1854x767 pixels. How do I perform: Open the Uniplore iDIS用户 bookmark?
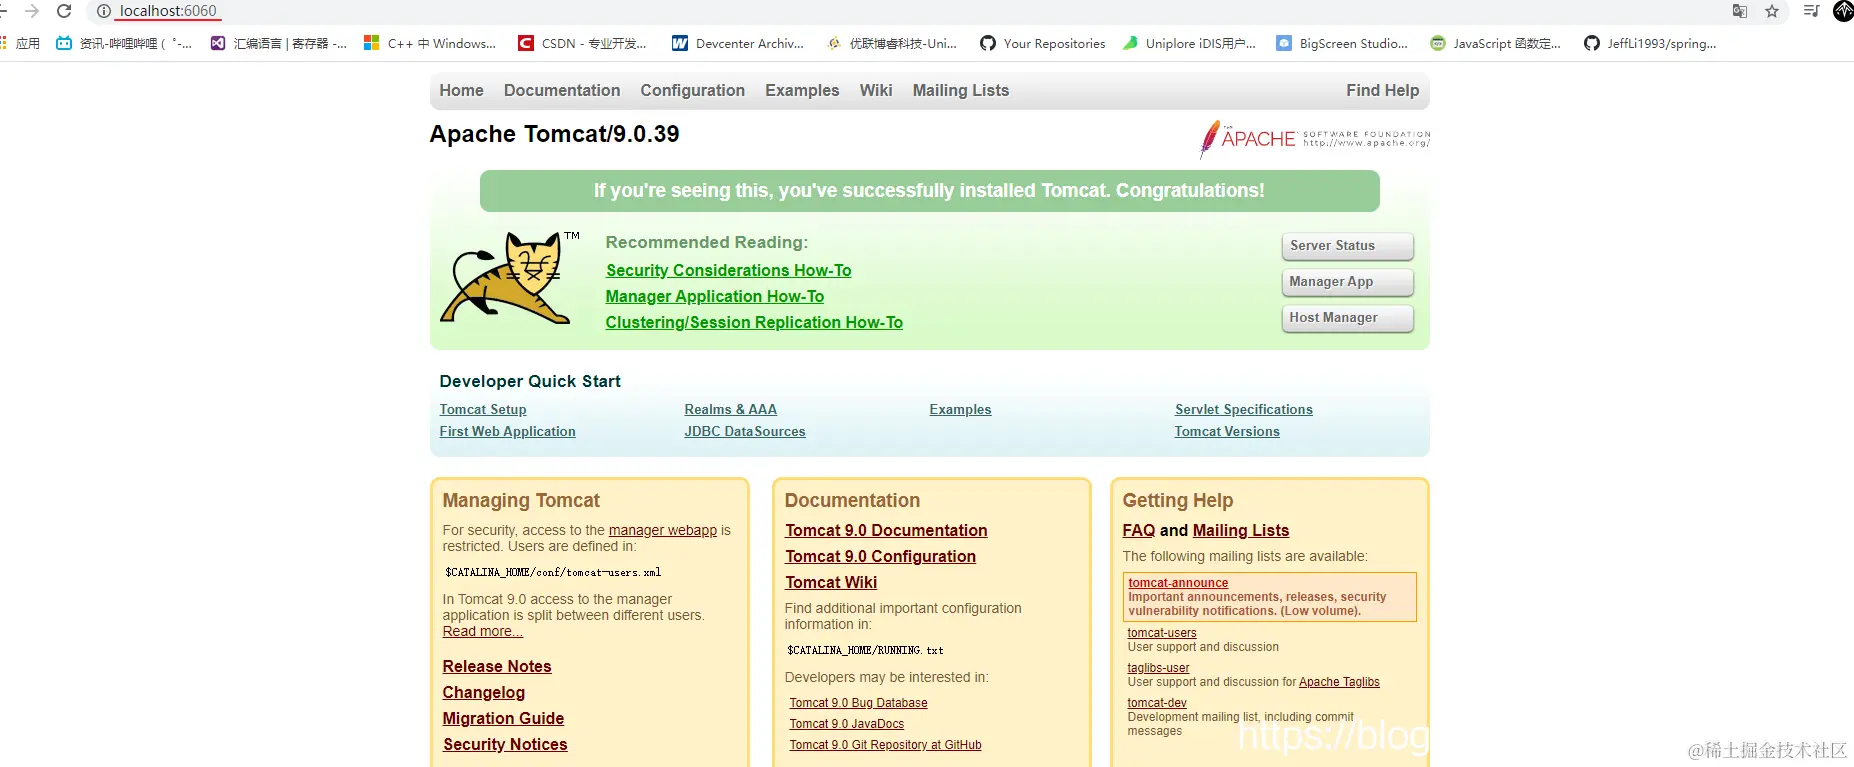1189,43
